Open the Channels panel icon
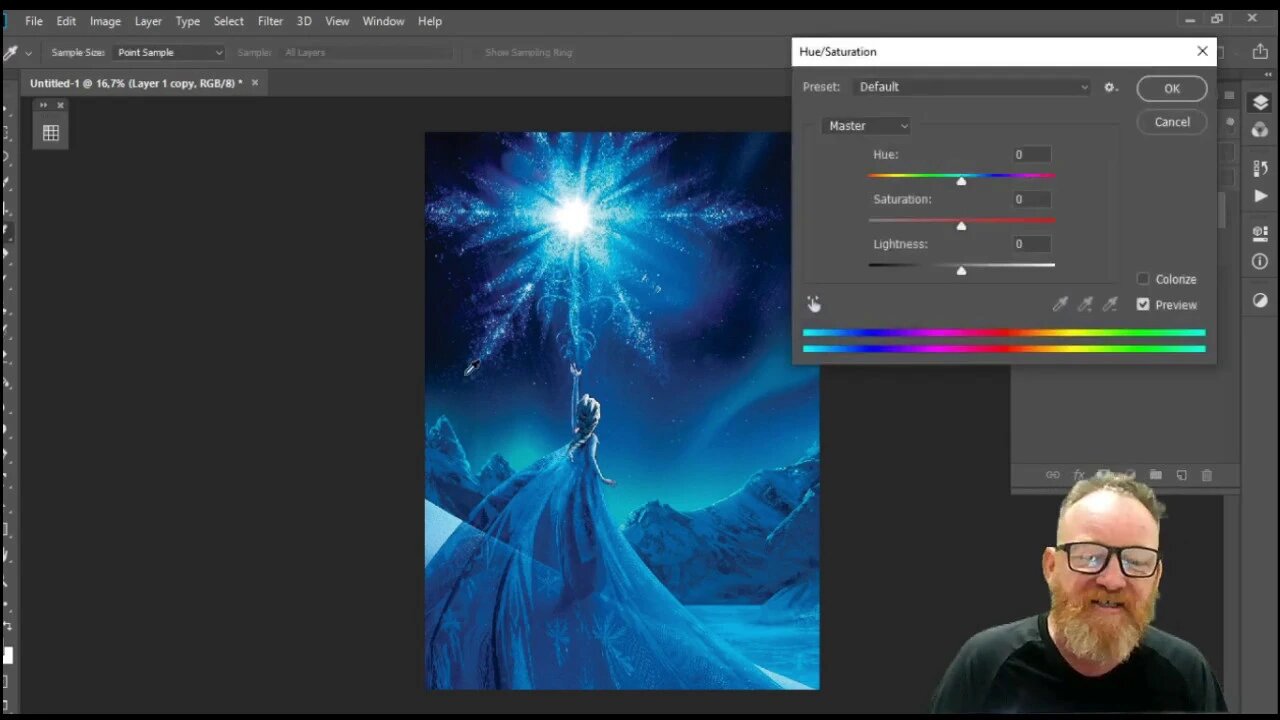Image resolution: width=1280 pixels, height=720 pixels. click(1260, 130)
